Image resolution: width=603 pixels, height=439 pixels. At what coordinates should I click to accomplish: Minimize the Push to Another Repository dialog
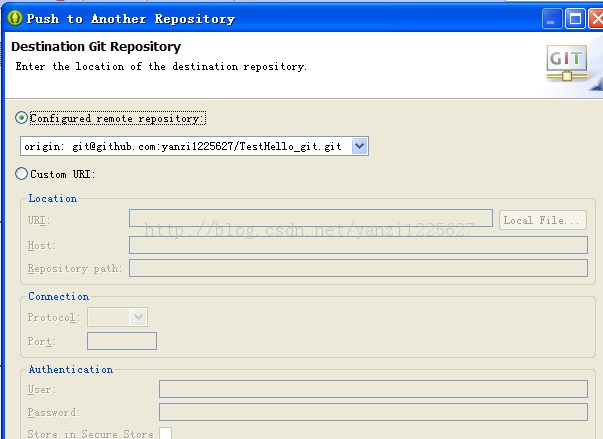point(551,18)
